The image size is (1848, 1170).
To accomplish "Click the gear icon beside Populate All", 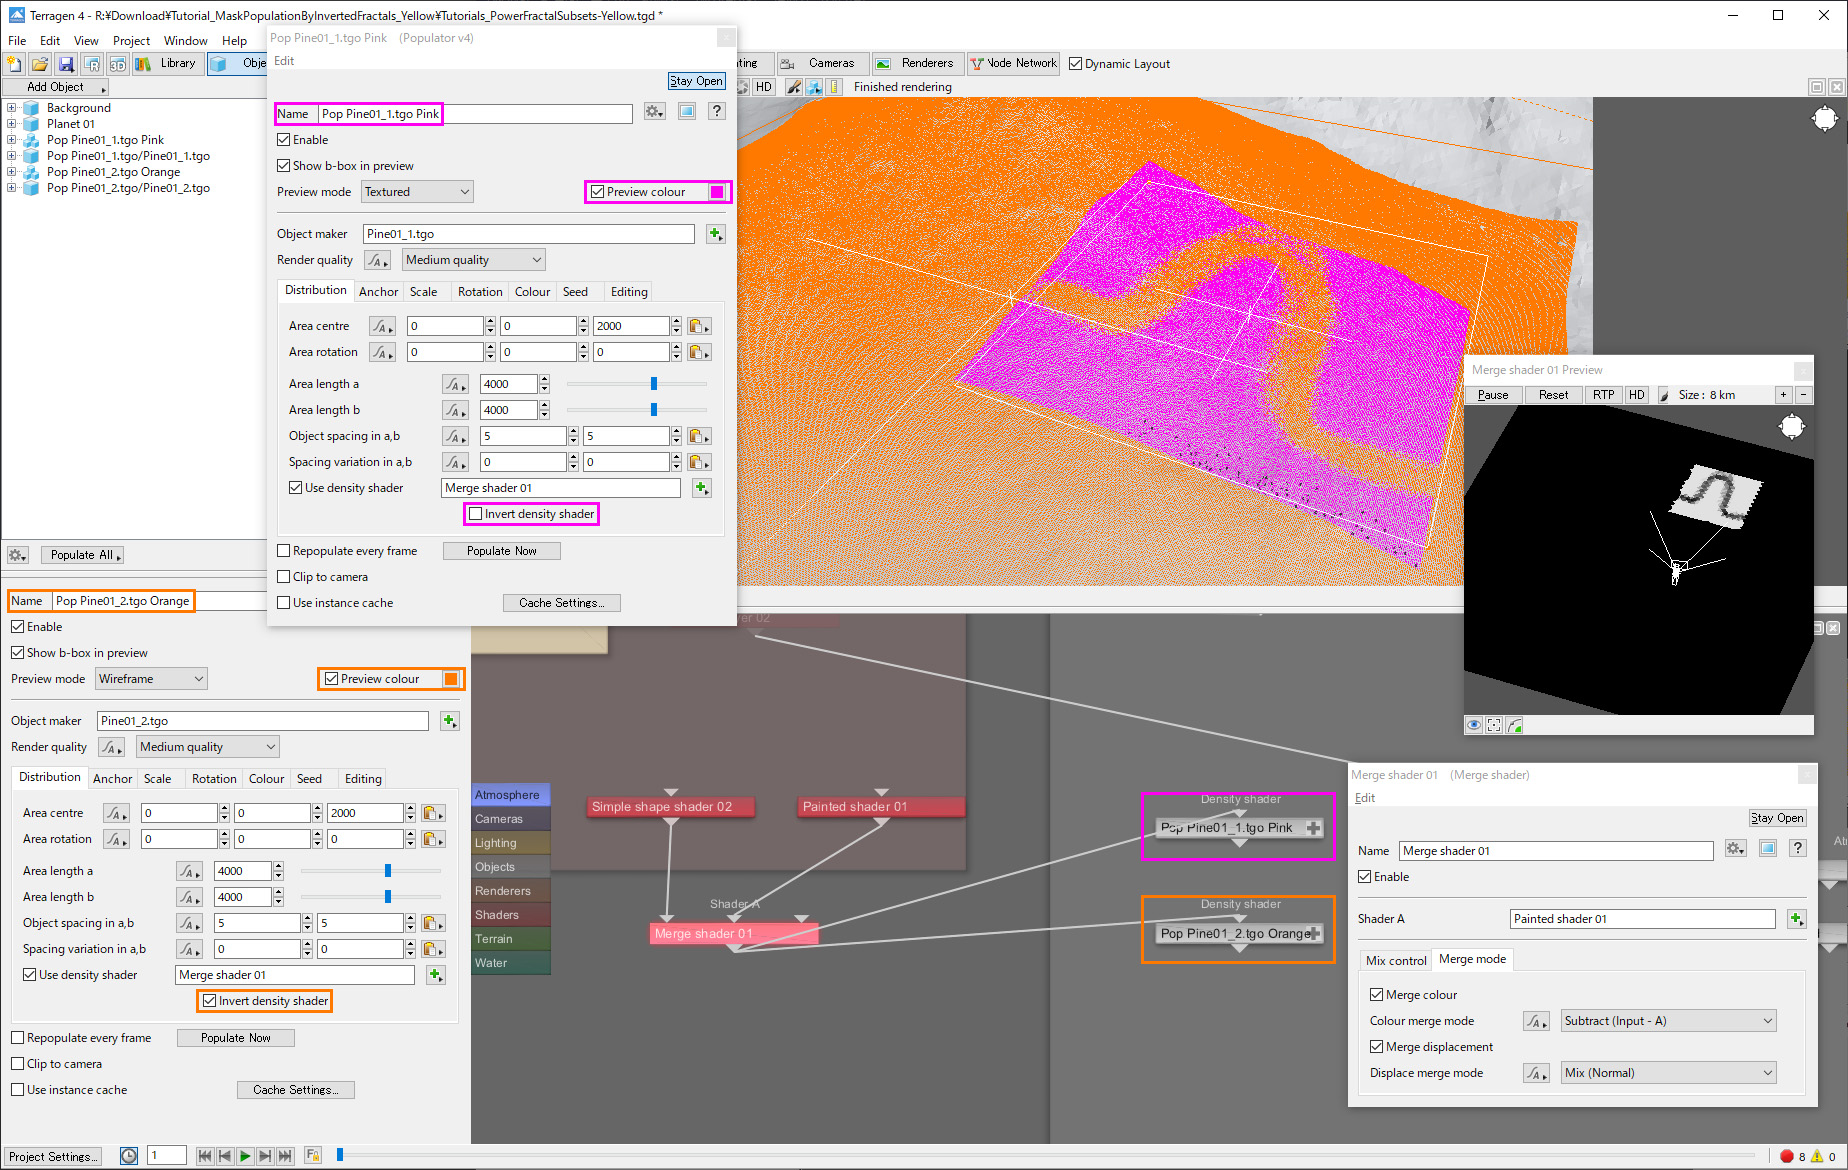I will click(17, 555).
